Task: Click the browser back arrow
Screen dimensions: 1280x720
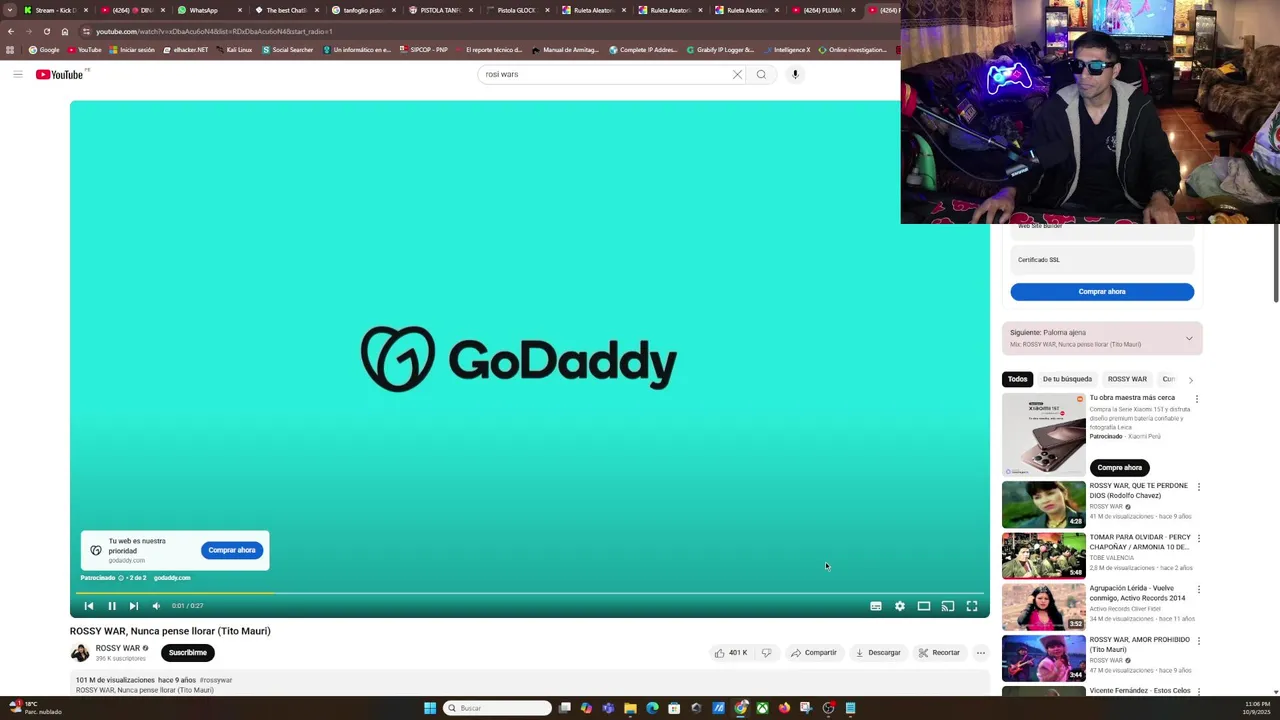Action: [x=11, y=31]
